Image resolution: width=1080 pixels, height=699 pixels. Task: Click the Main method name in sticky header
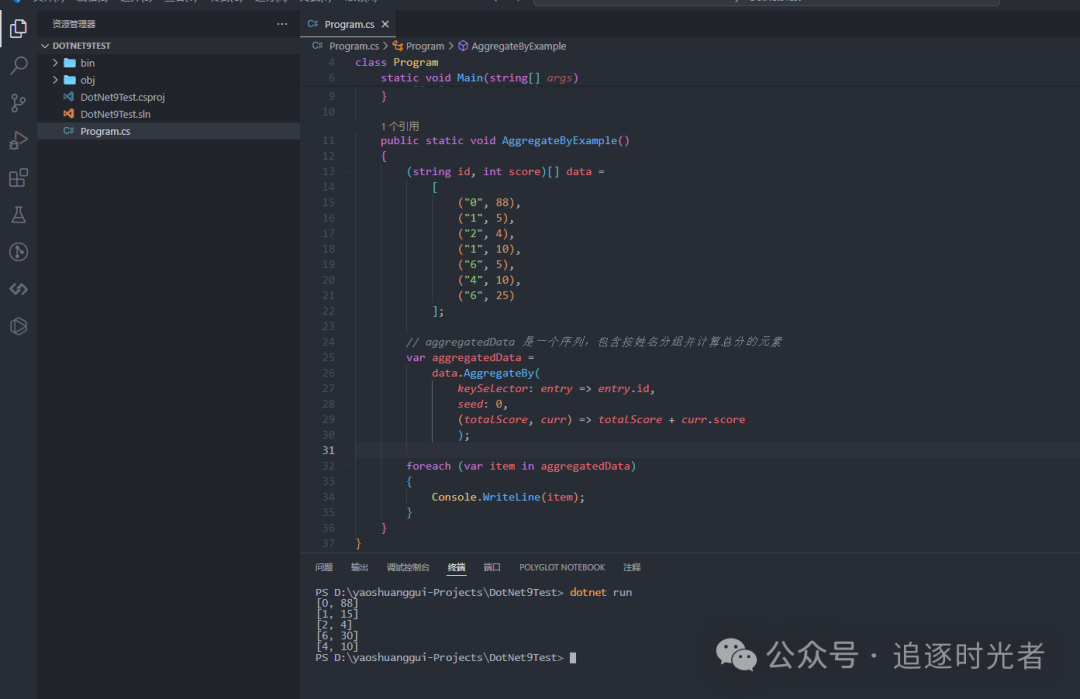point(470,78)
